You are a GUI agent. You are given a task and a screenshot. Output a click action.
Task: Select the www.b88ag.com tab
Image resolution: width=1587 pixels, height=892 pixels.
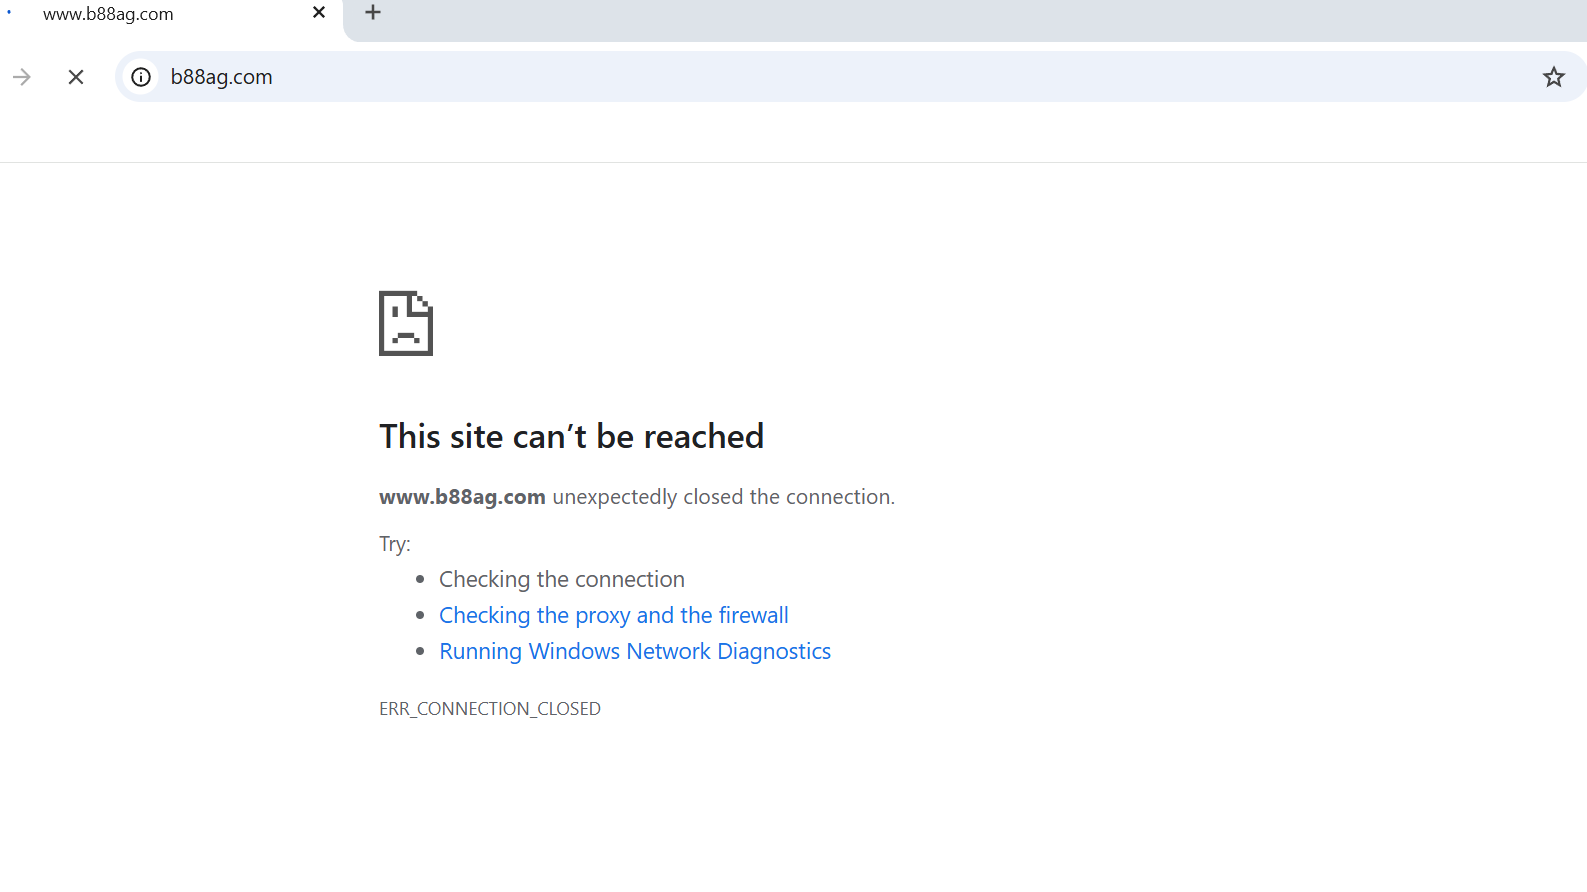[x=150, y=14]
